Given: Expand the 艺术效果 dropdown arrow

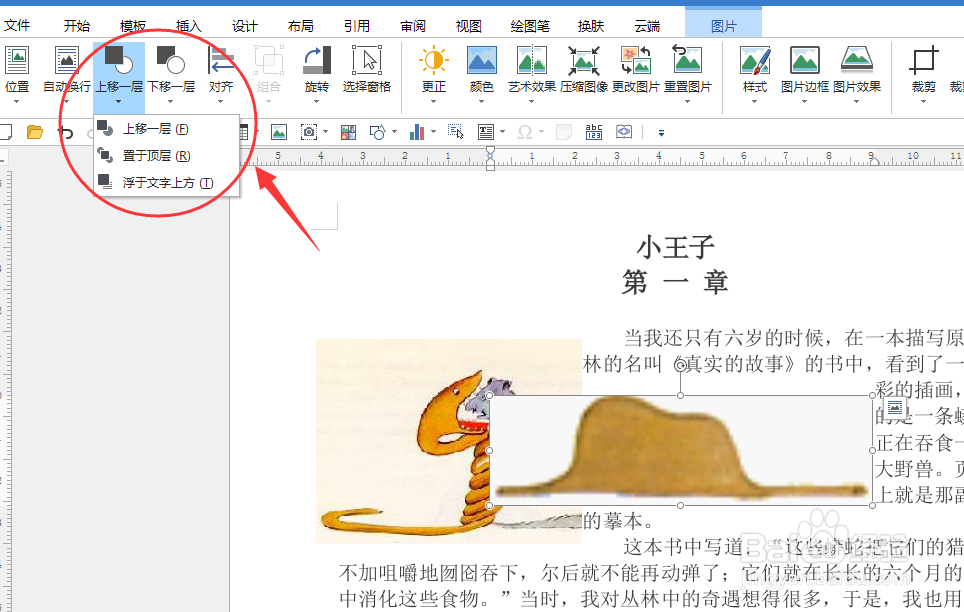Looking at the screenshot, I should pos(532,101).
